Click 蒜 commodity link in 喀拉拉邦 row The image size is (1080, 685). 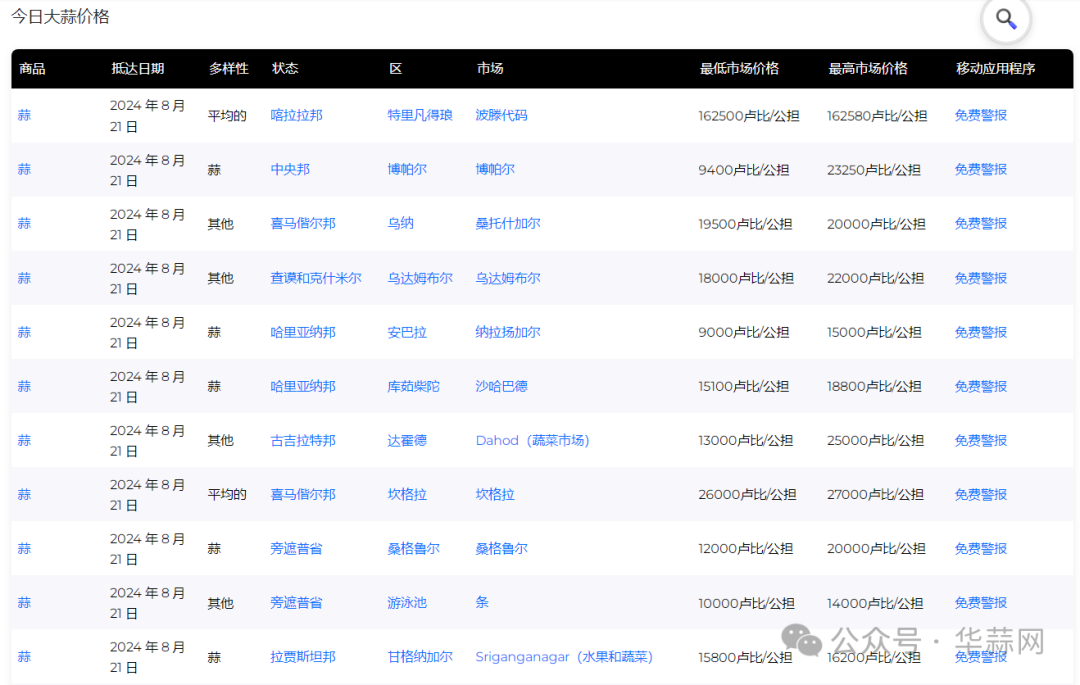(24, 116)
